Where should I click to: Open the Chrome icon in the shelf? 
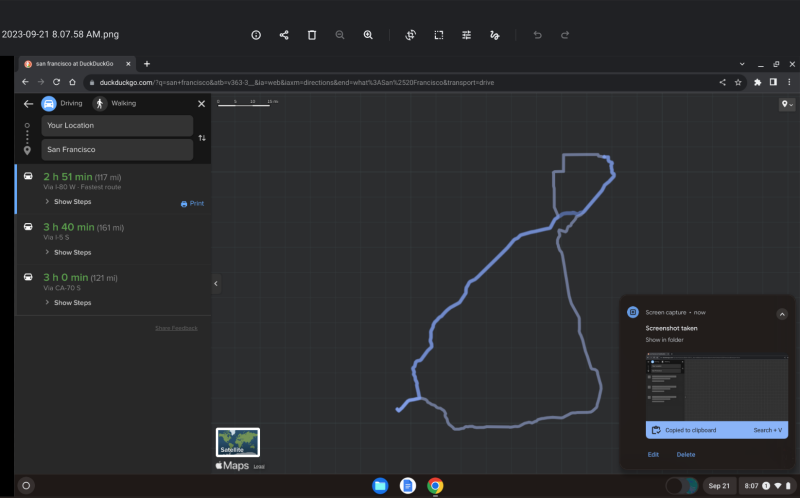pos(435,485)
